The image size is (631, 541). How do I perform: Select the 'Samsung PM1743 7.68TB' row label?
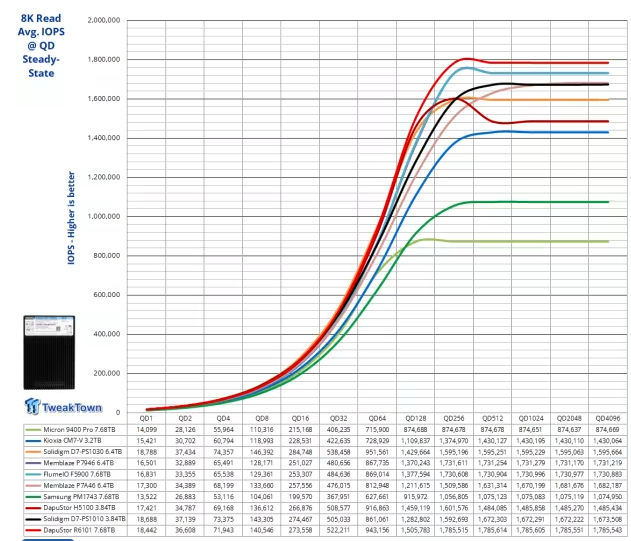(x=81, y=497)
